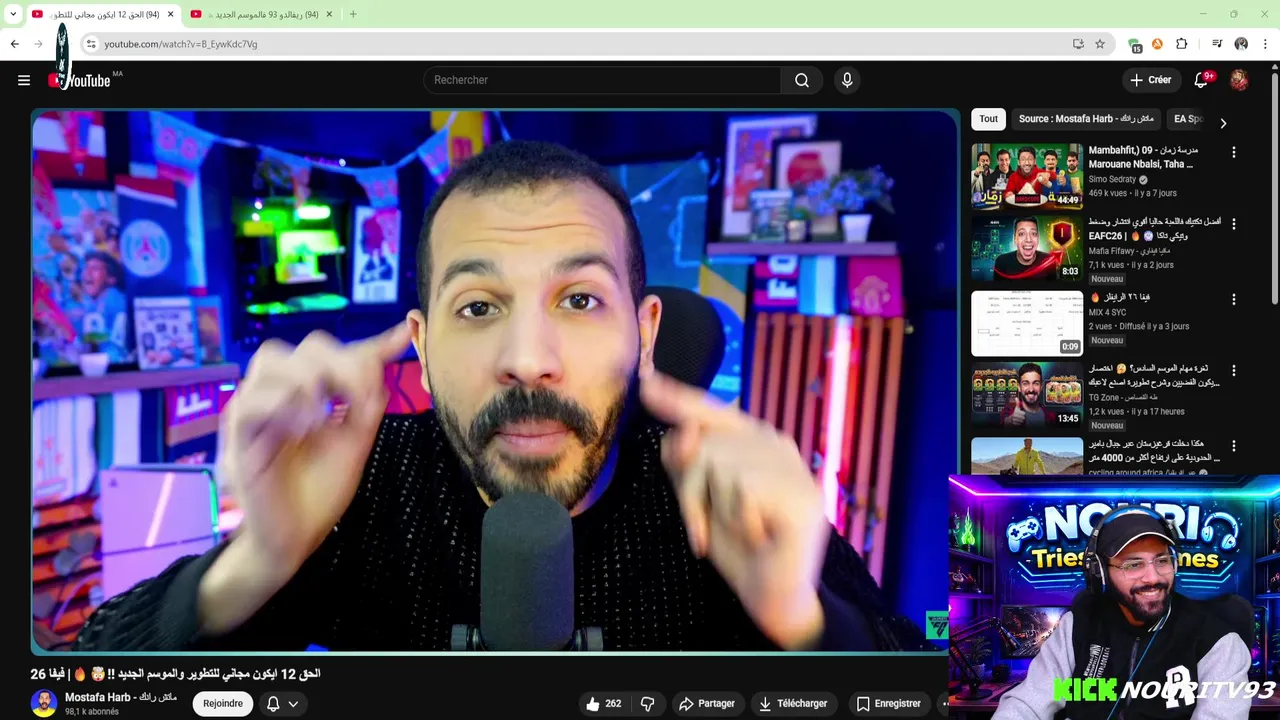Screen dimensions: 1280x720
Task: Open Mambahfit 09 video thumbnail
Action: coord(1027,175)
